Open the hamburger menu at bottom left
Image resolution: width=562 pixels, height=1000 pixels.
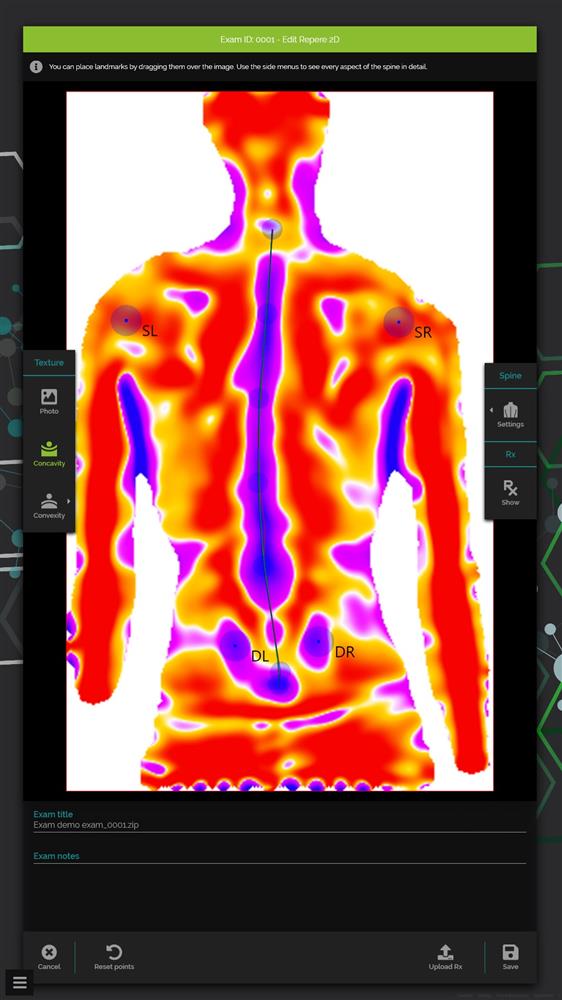tap(19, 983)
